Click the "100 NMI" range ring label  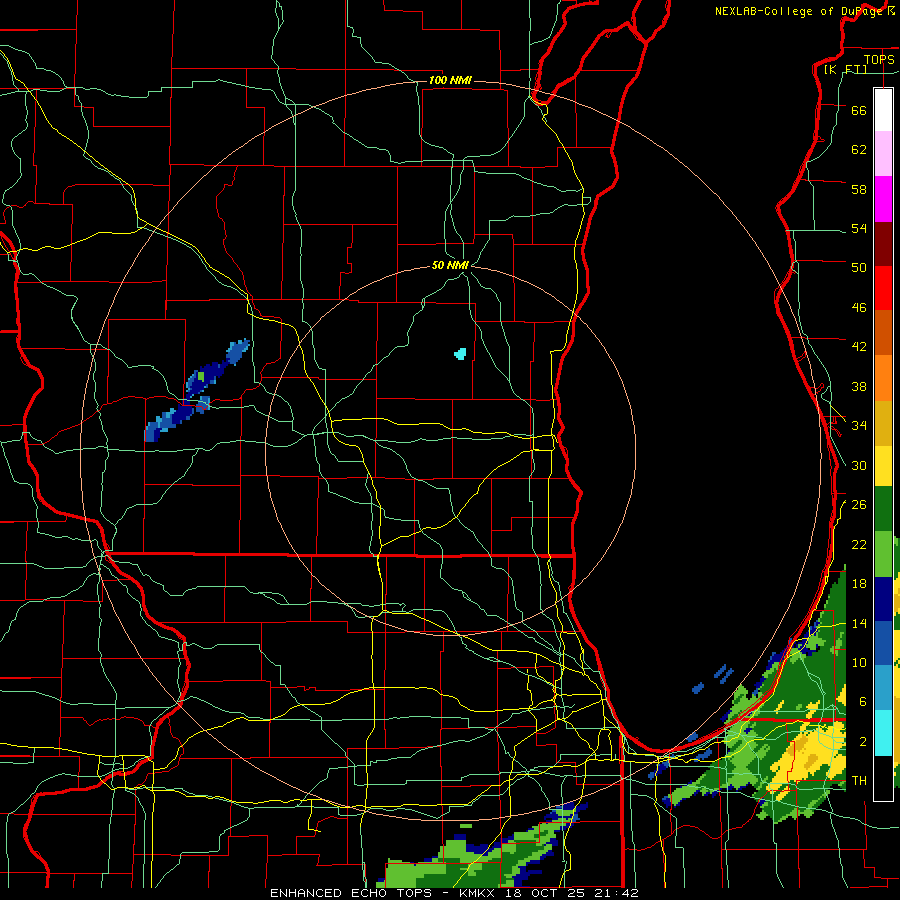click(450, 80)
